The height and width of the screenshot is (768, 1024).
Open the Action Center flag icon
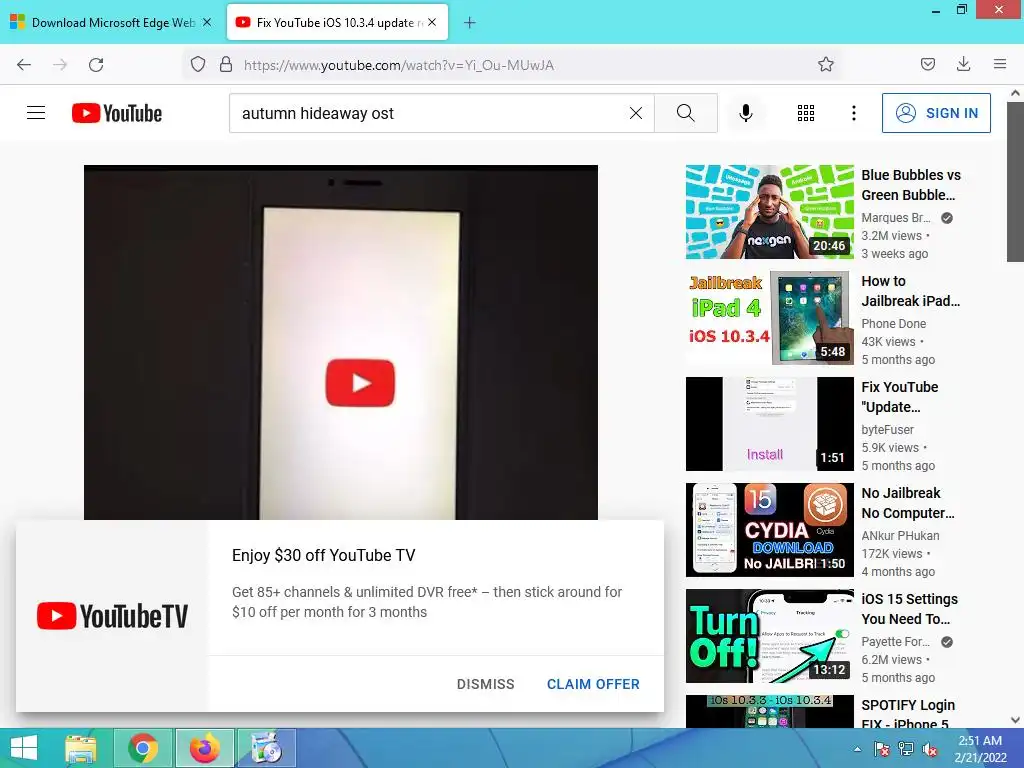coord(882,749)
